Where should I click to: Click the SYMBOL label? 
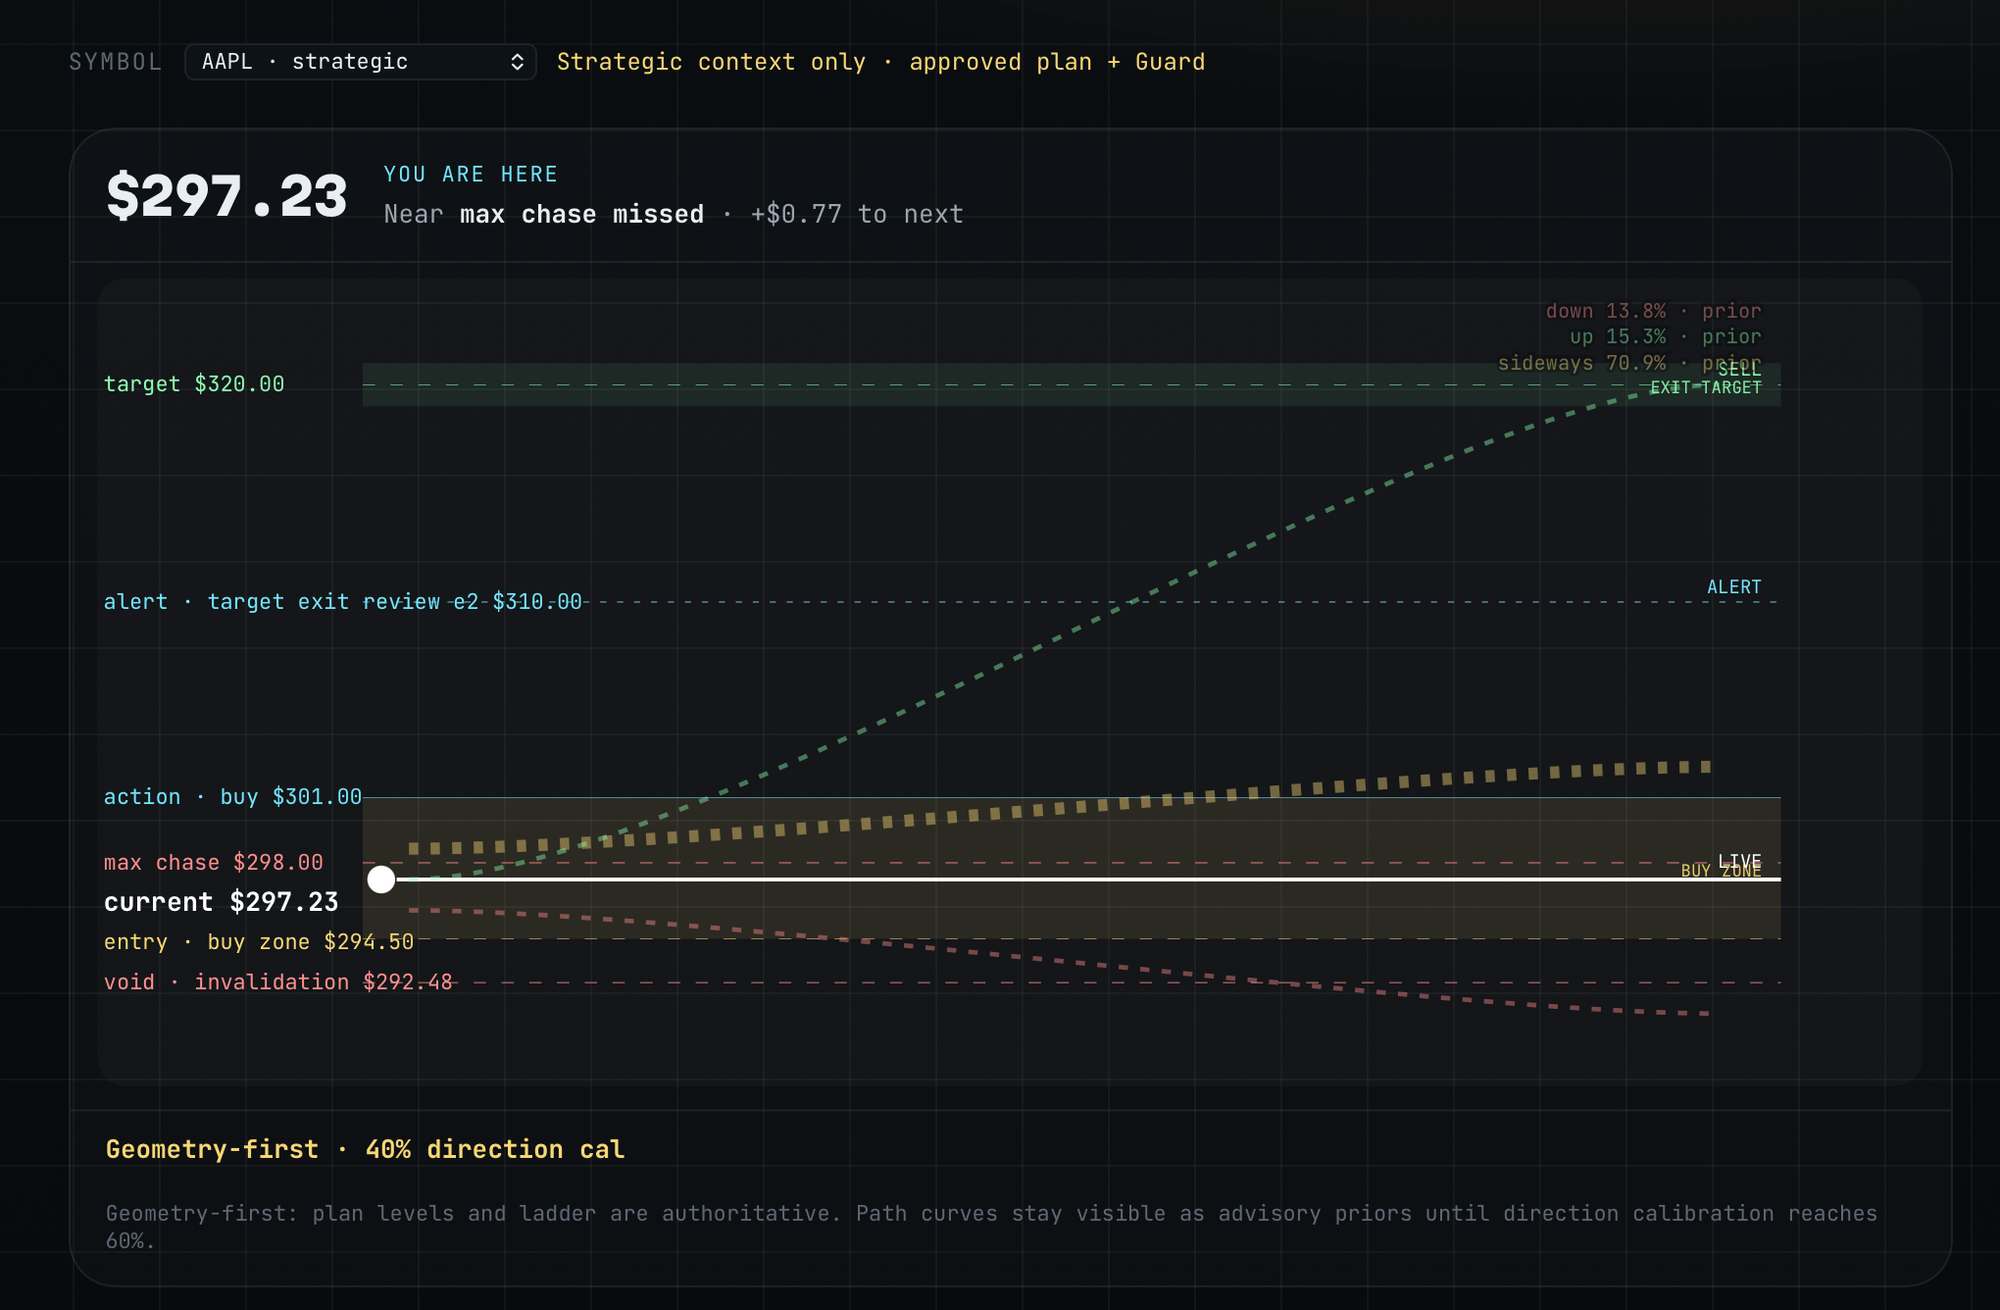[115, 62]
